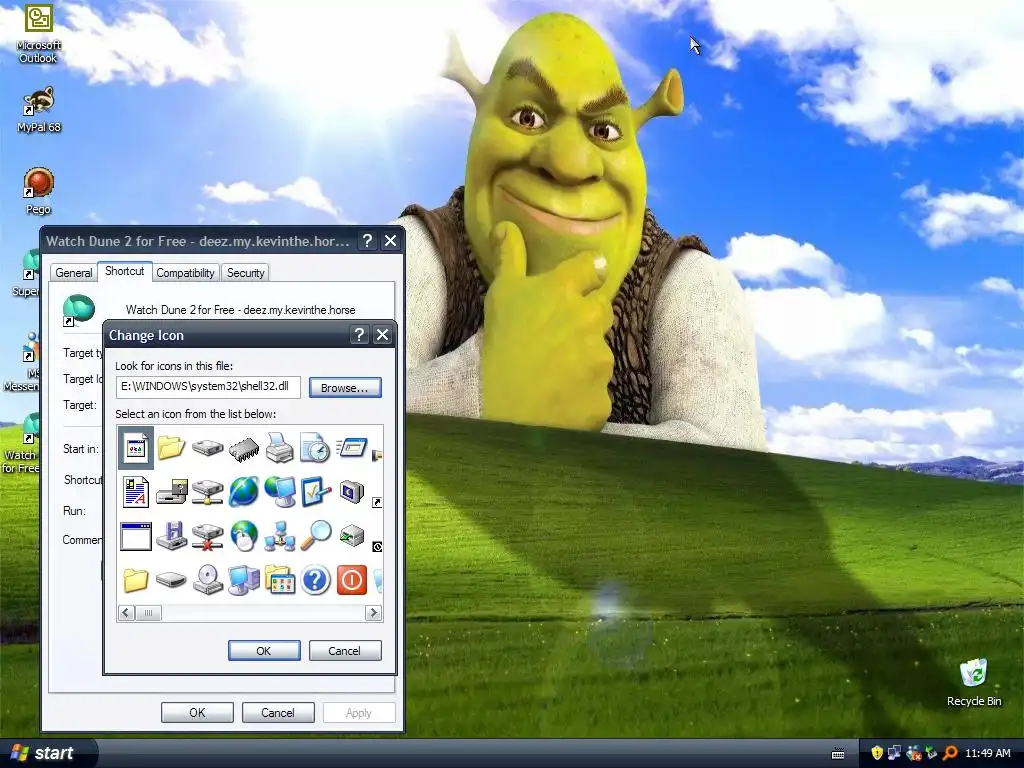This screenshot has height=768, width=1024.
Task: Click the on-screen keyboard taskbar icon
Action: pyautogui.click(x=838, y=754)
